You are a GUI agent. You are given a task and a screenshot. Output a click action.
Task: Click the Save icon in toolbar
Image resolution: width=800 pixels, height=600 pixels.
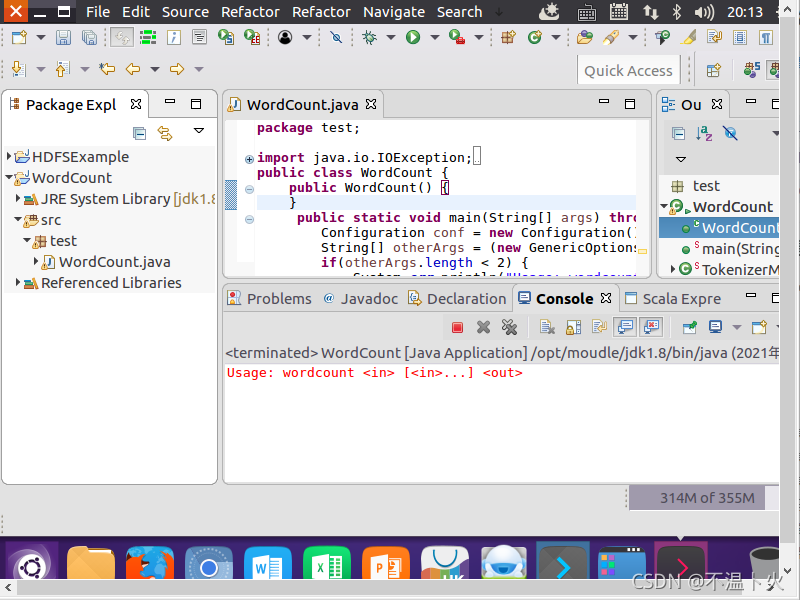pos(63,37)
